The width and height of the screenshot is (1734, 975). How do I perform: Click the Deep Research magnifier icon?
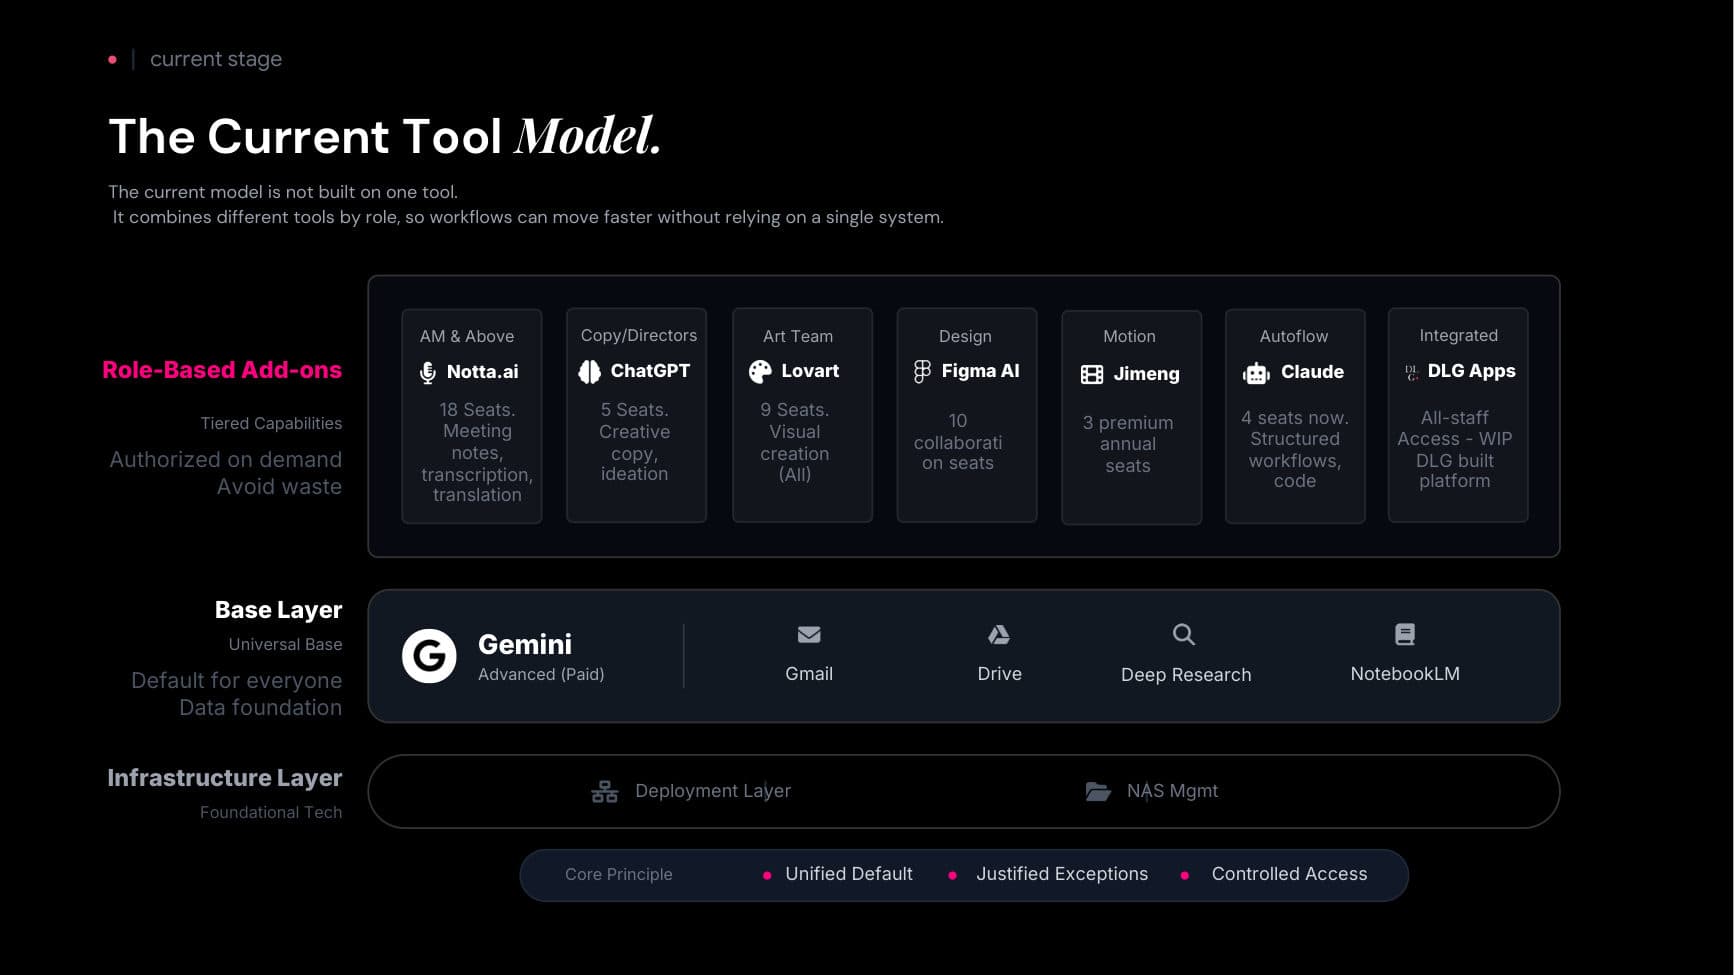coord(1183,634)
